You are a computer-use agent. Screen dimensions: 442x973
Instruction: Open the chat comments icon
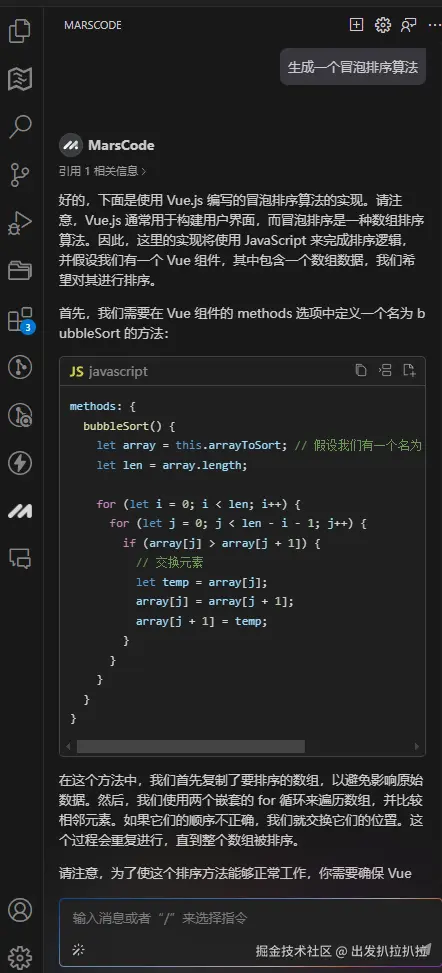(20, 558)
